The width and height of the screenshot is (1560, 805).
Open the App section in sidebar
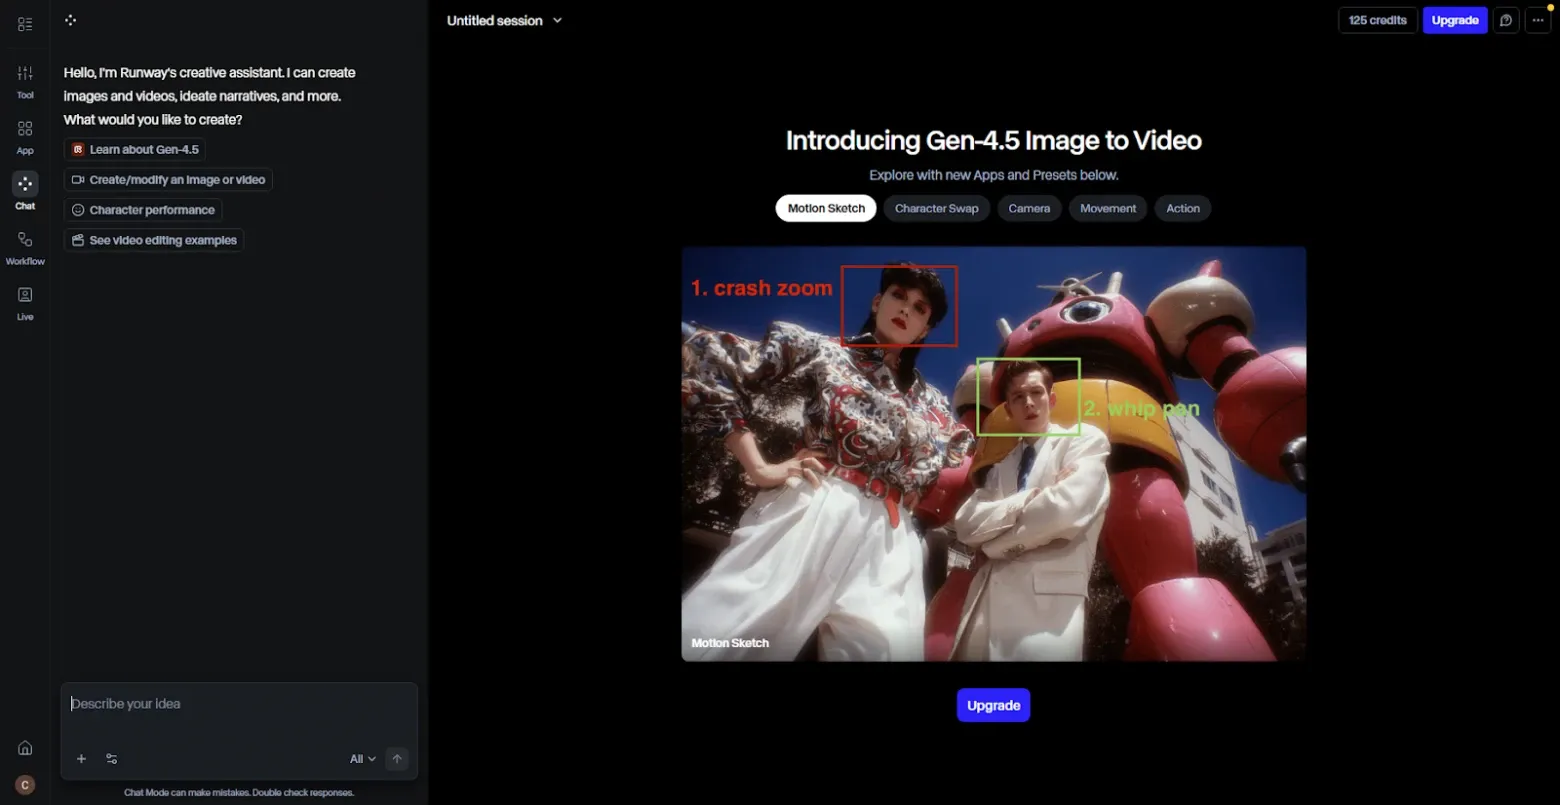pos(25,137)
